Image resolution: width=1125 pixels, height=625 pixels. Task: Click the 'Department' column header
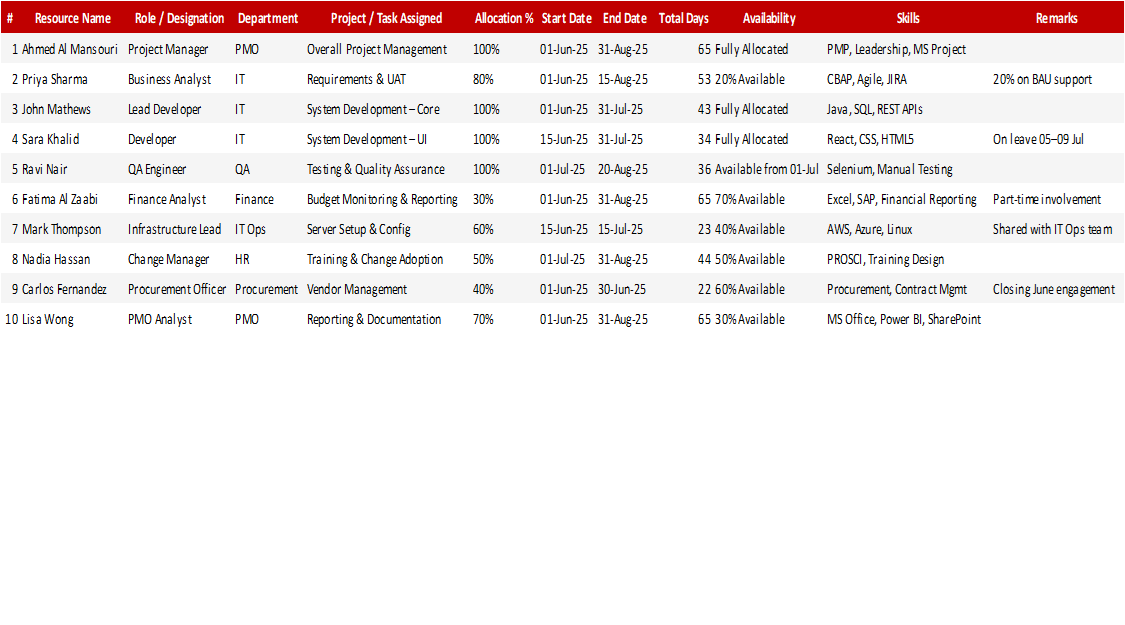pos(268,19)
